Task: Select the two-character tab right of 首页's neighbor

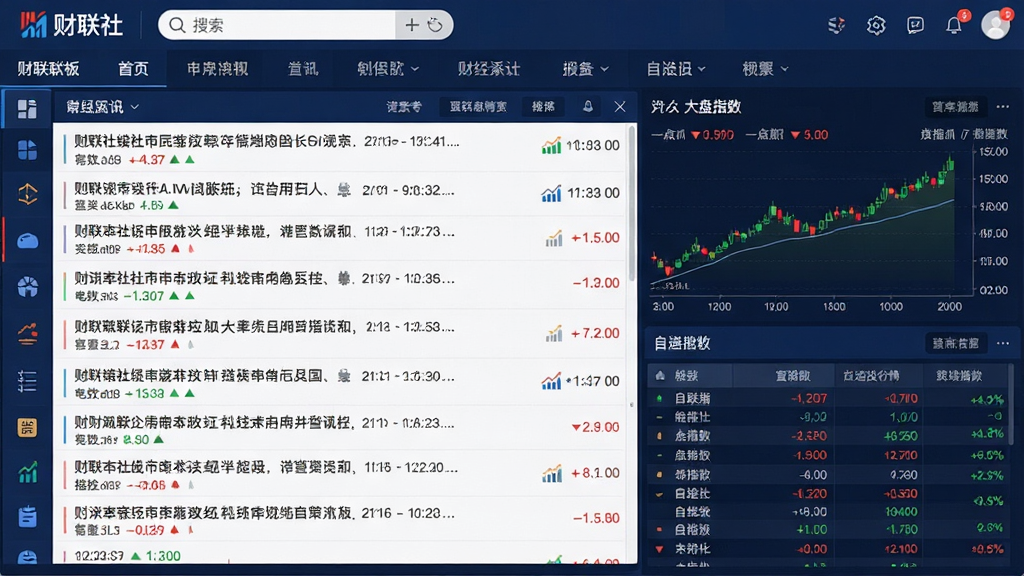Action: [x=303, y=69]
